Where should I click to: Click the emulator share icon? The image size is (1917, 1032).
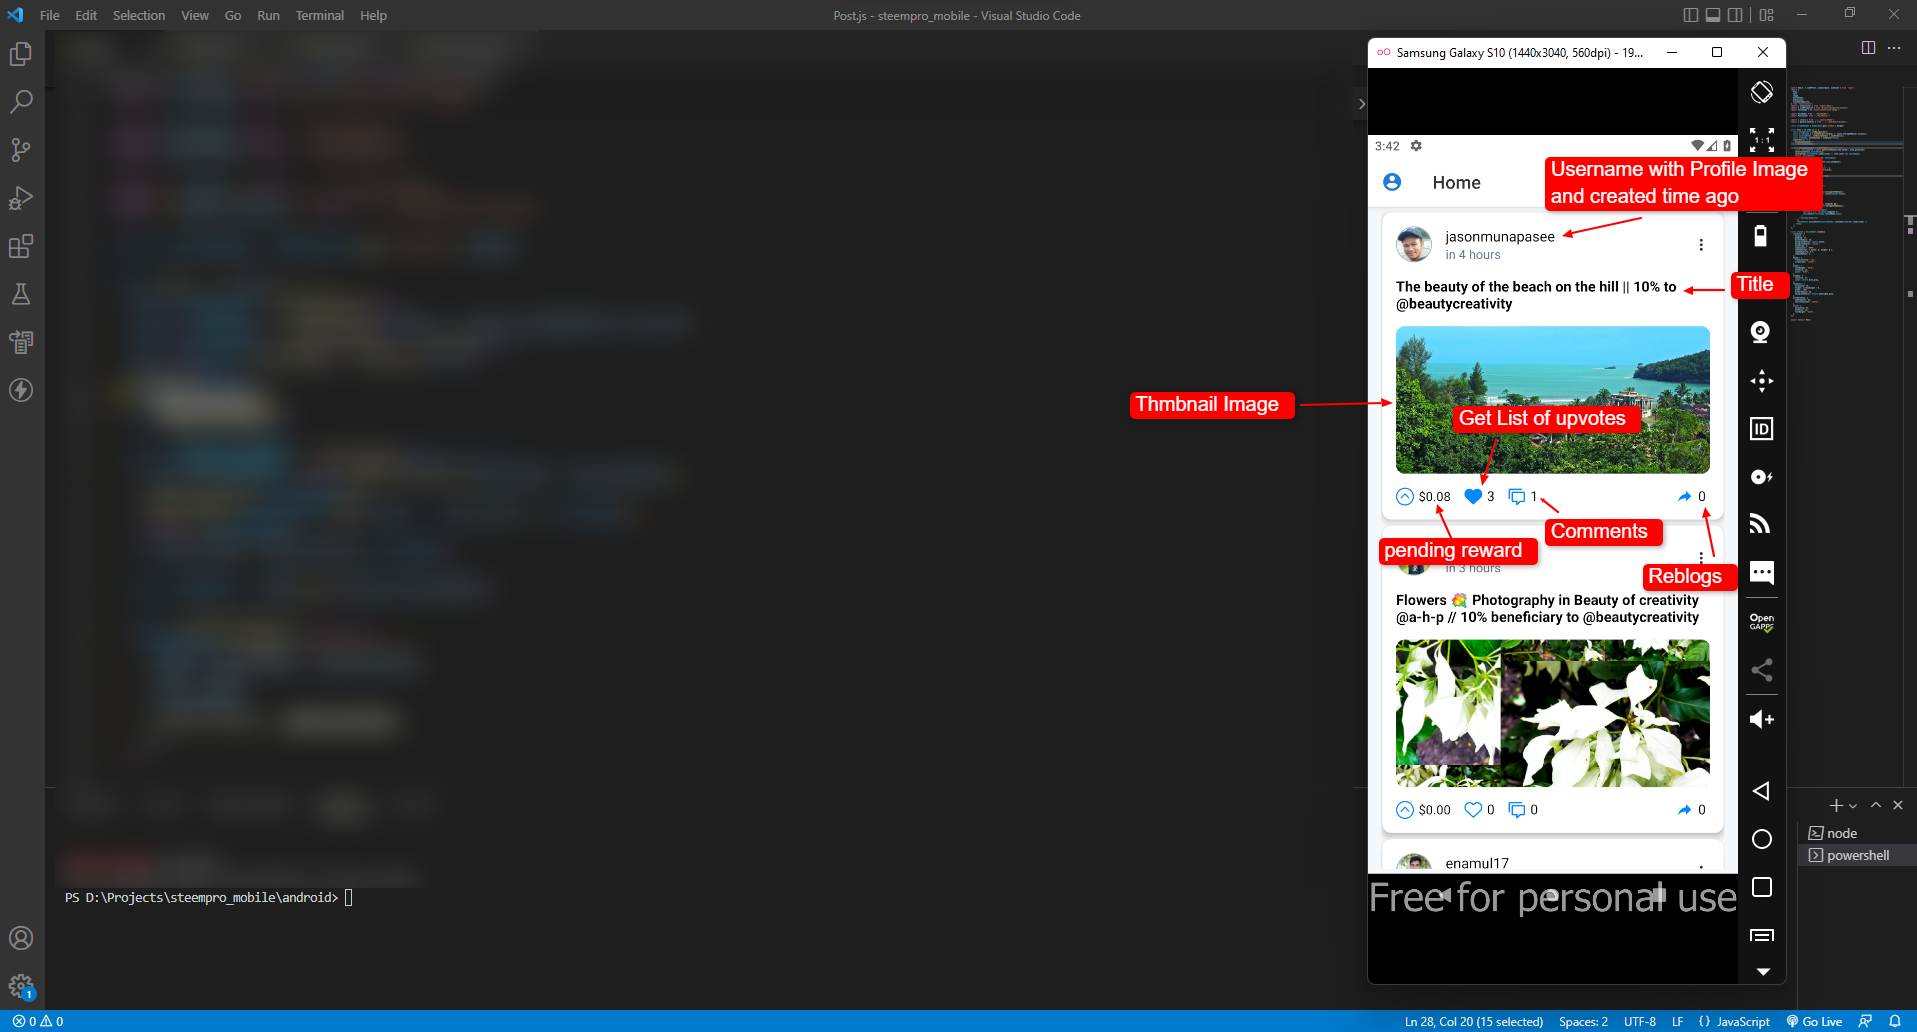[x=1762, y=670]
